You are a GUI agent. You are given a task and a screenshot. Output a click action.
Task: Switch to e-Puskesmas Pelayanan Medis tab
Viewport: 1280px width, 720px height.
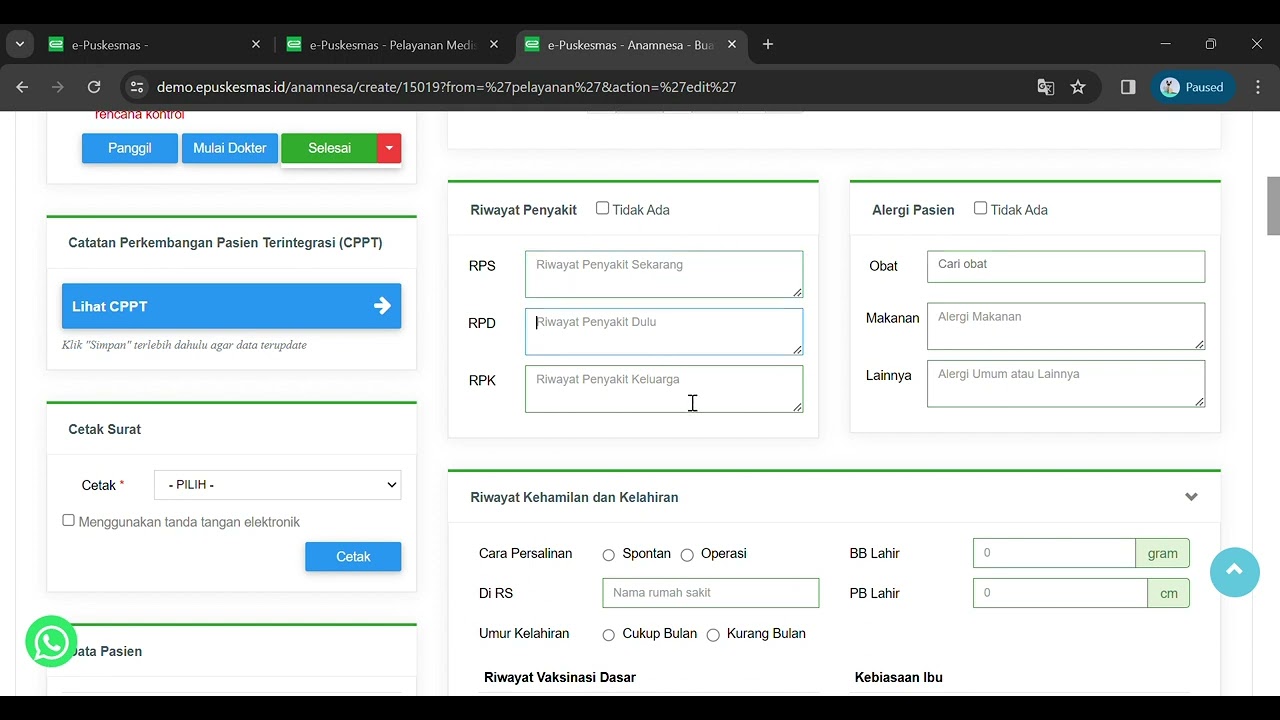(x=391, y=44)
